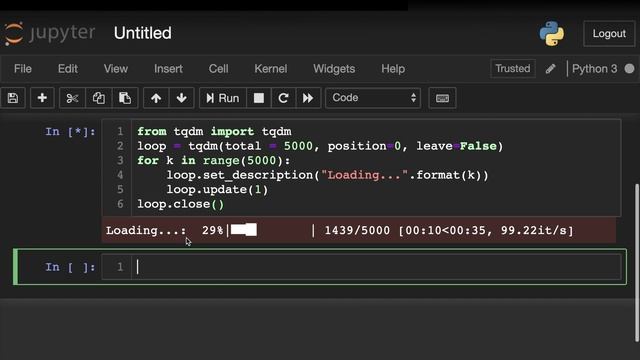Open the cell type Code dropdown
The image size is (640, 360).
(x=373, y=98)
